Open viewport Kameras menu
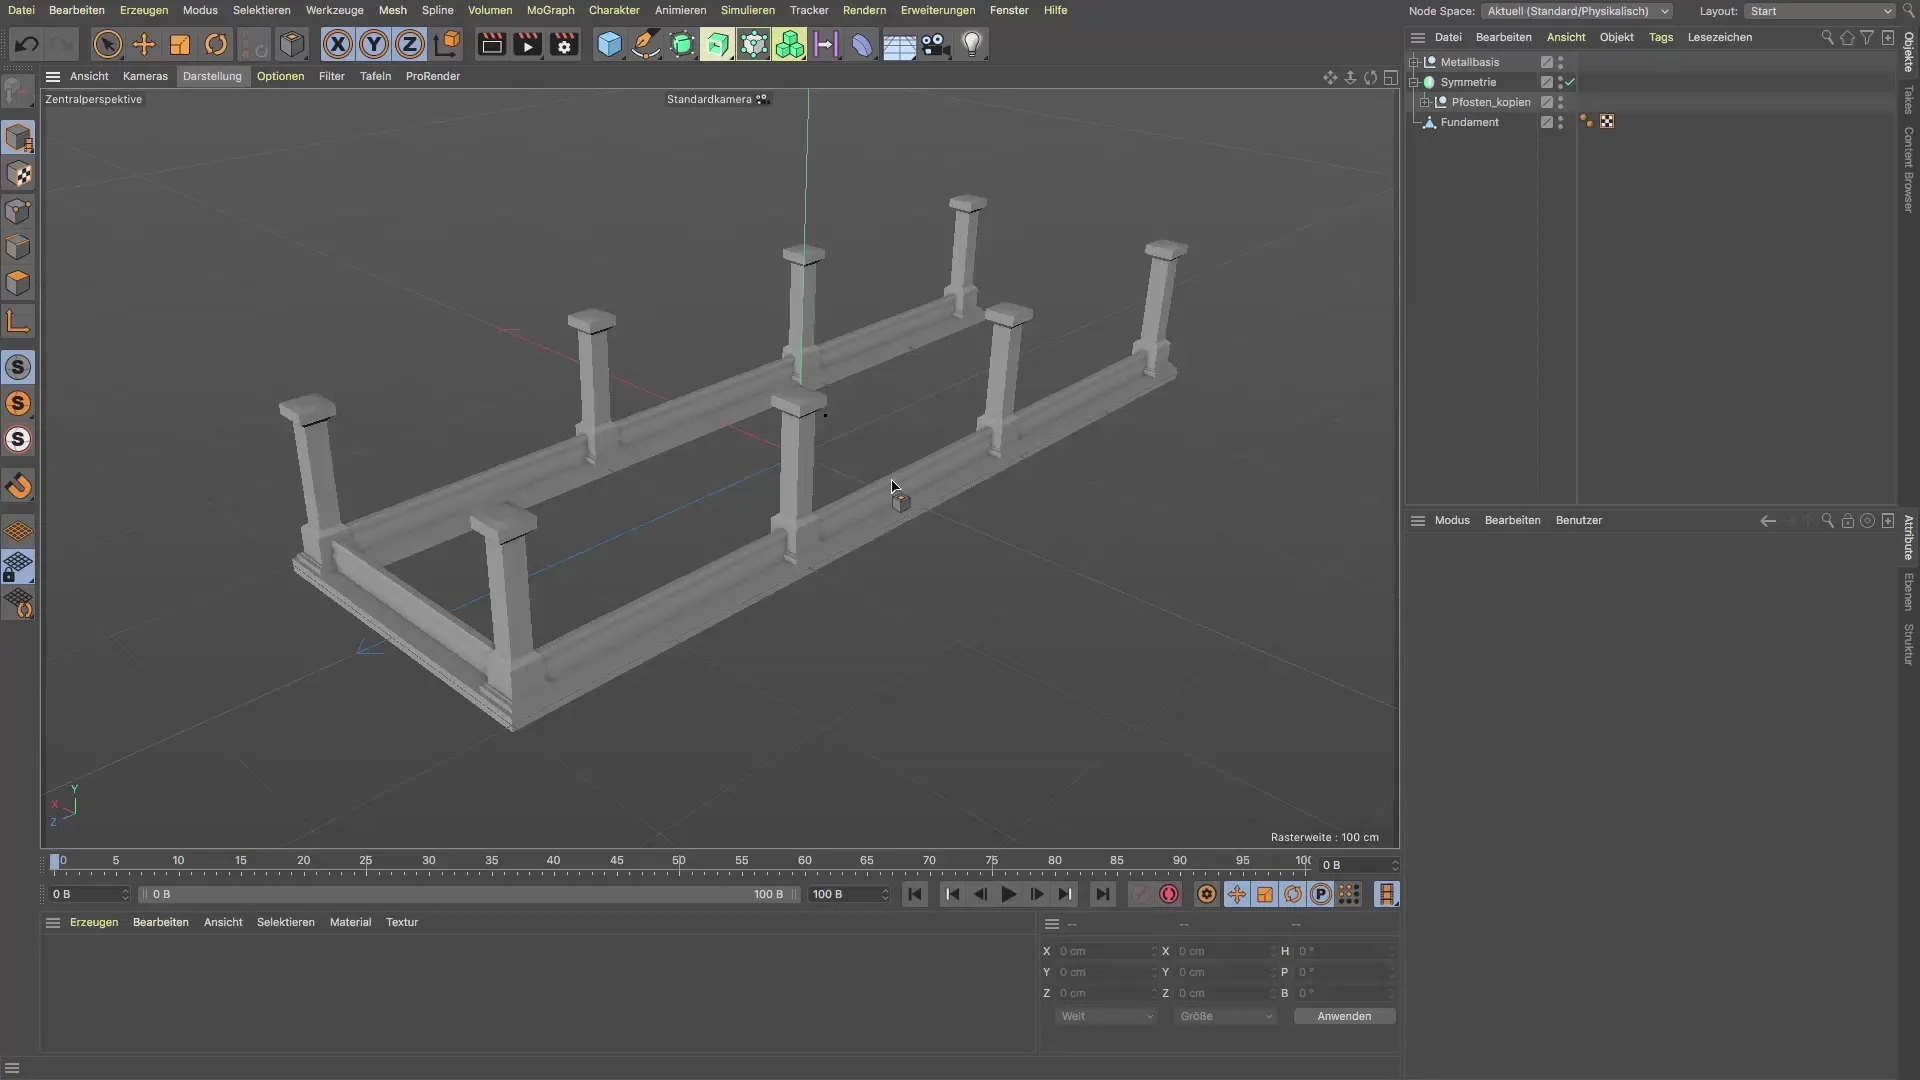This screenshot has height=1080, width=1920. pyautogui.click(x=145, y=76)
